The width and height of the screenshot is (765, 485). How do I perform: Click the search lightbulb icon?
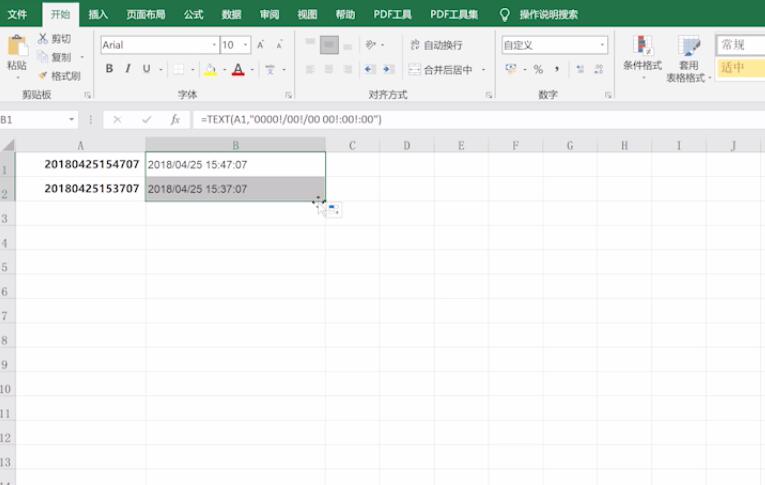504,15
